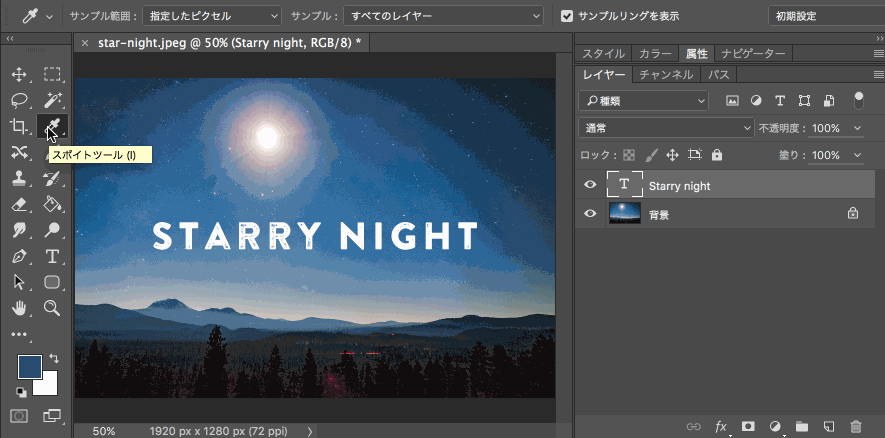
Task: Select the Rectangular Marquee tool
Action: [x=52, y=75]
